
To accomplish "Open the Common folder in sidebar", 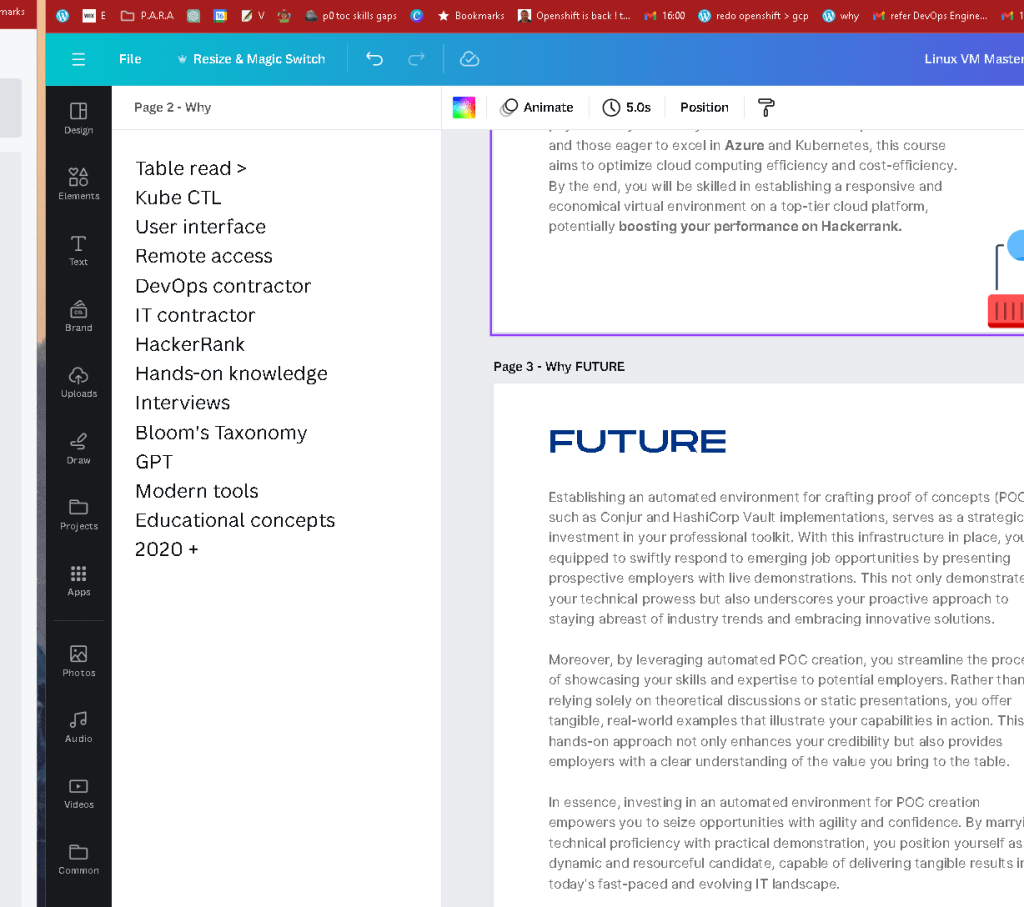I will (78, 859).
